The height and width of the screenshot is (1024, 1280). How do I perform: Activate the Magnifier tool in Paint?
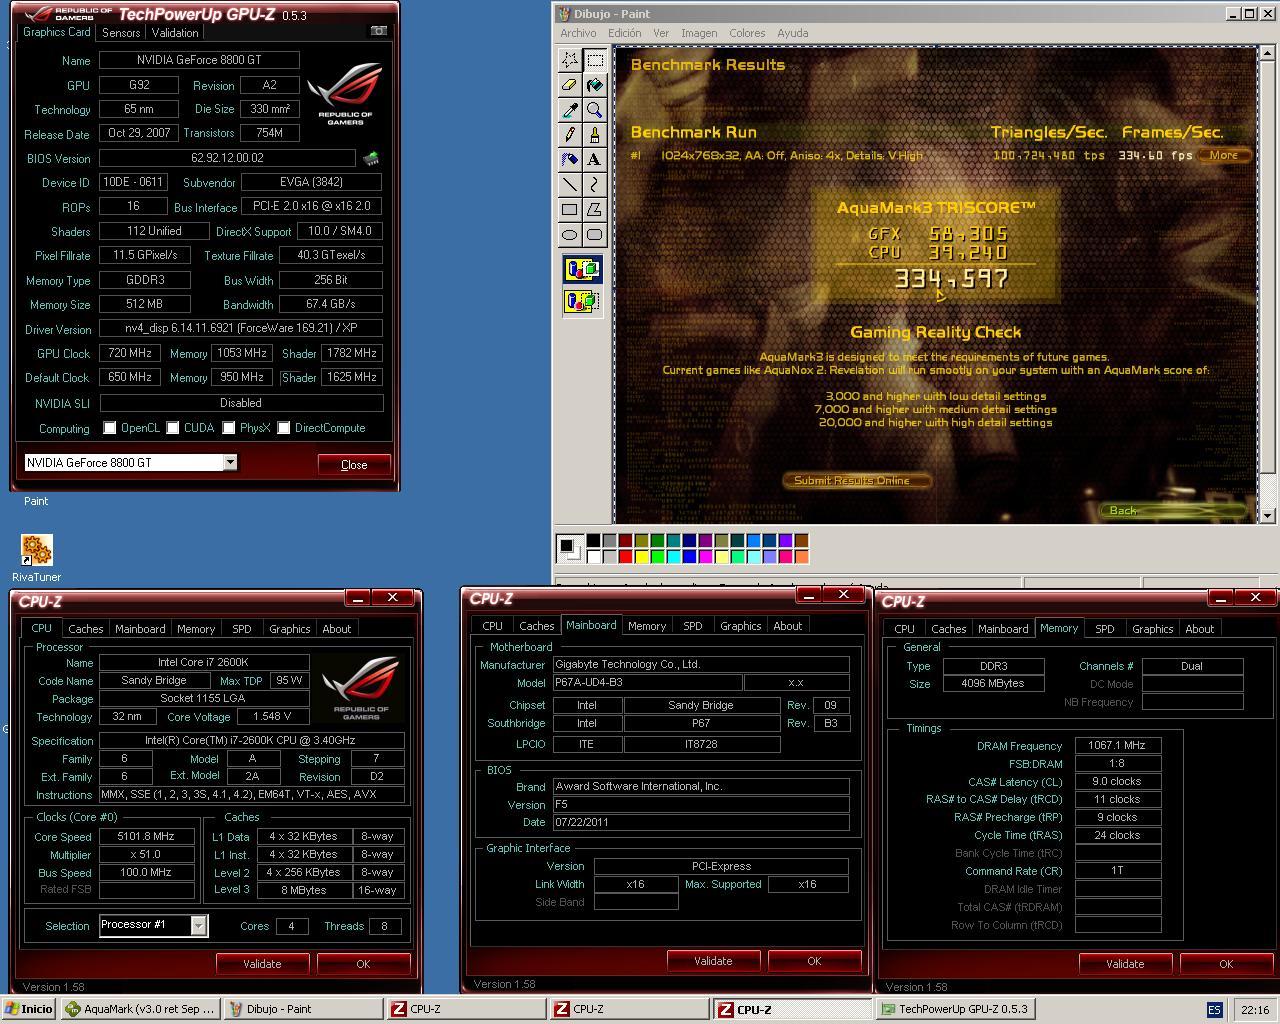(594, 110)
